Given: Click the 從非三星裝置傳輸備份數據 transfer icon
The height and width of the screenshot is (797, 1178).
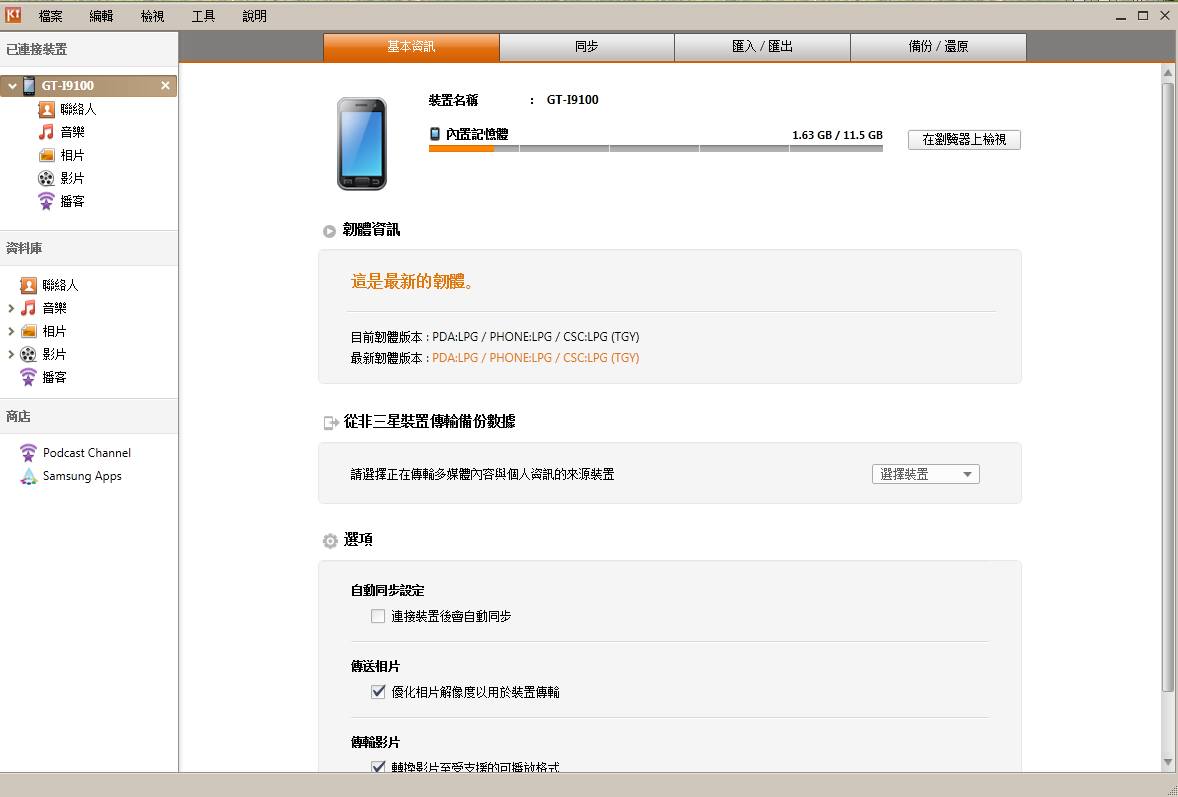Looking at the screenshot, I should tap(331, 423).
